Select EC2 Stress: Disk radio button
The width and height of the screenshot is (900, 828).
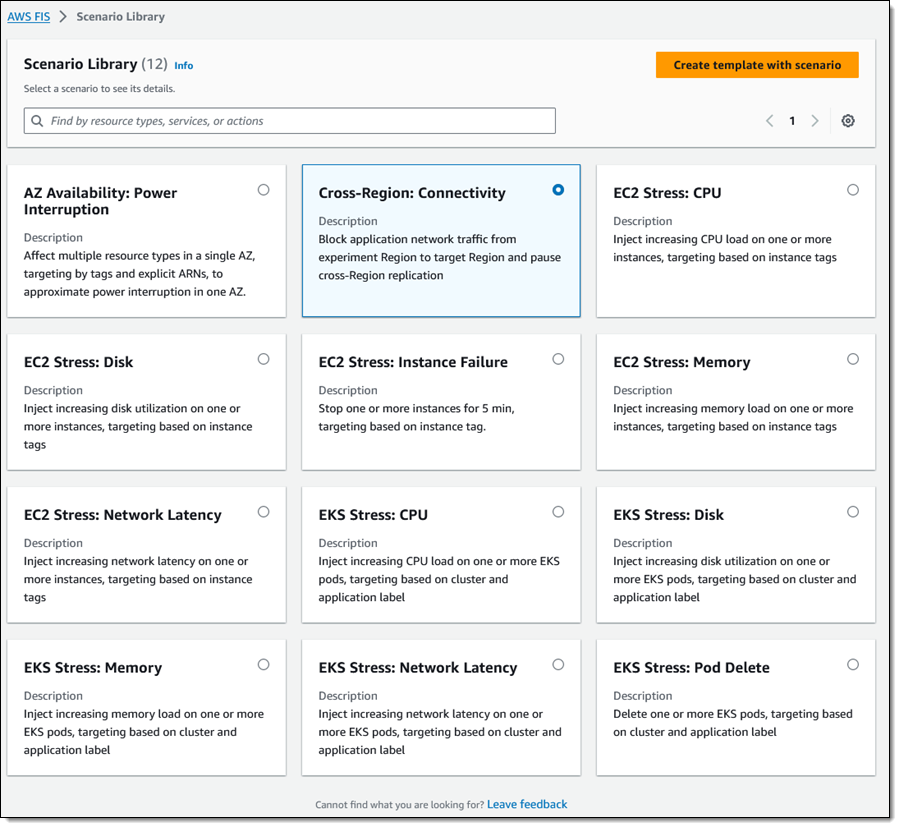(263, 359)
